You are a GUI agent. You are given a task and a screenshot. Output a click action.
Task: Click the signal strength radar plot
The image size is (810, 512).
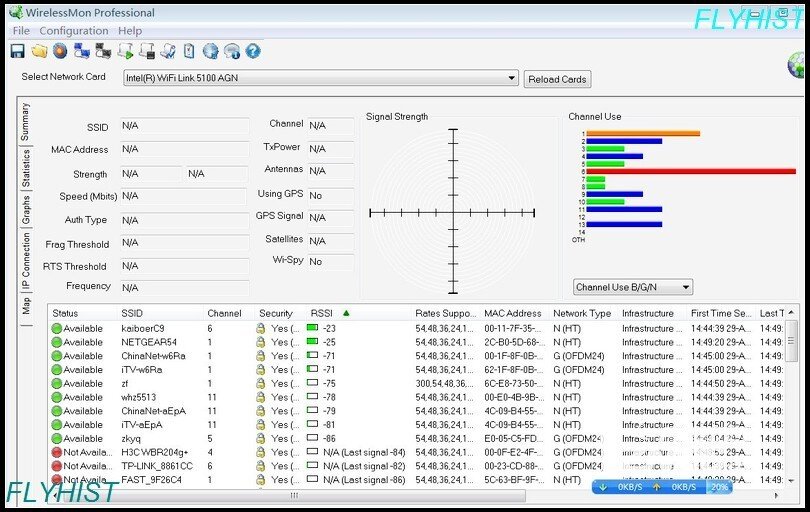click(x=453, y=212)
